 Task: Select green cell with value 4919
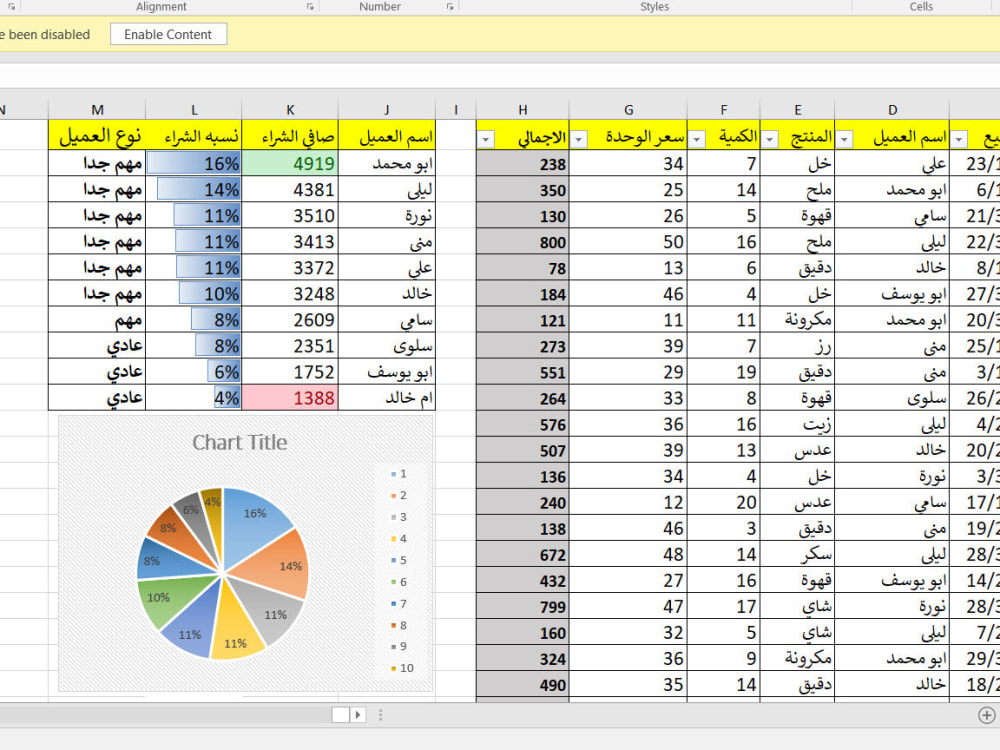[290, 163]
